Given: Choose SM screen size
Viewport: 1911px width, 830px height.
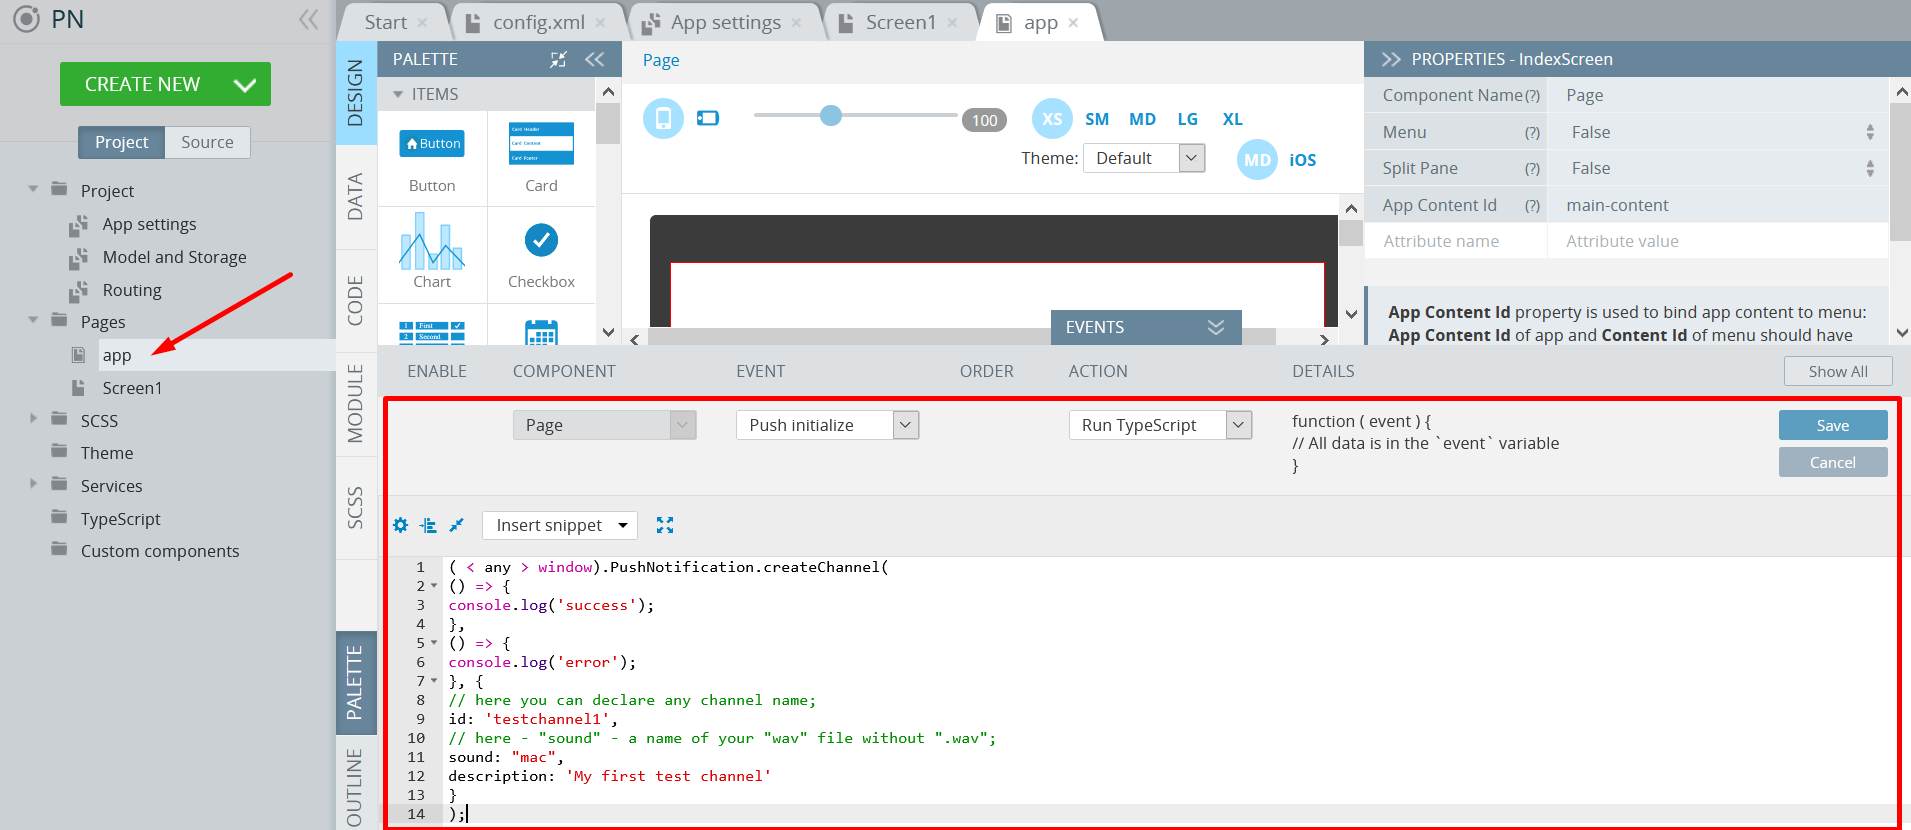Looking at the screenshot, I should pyautogui.click(x=1097, y=119).
